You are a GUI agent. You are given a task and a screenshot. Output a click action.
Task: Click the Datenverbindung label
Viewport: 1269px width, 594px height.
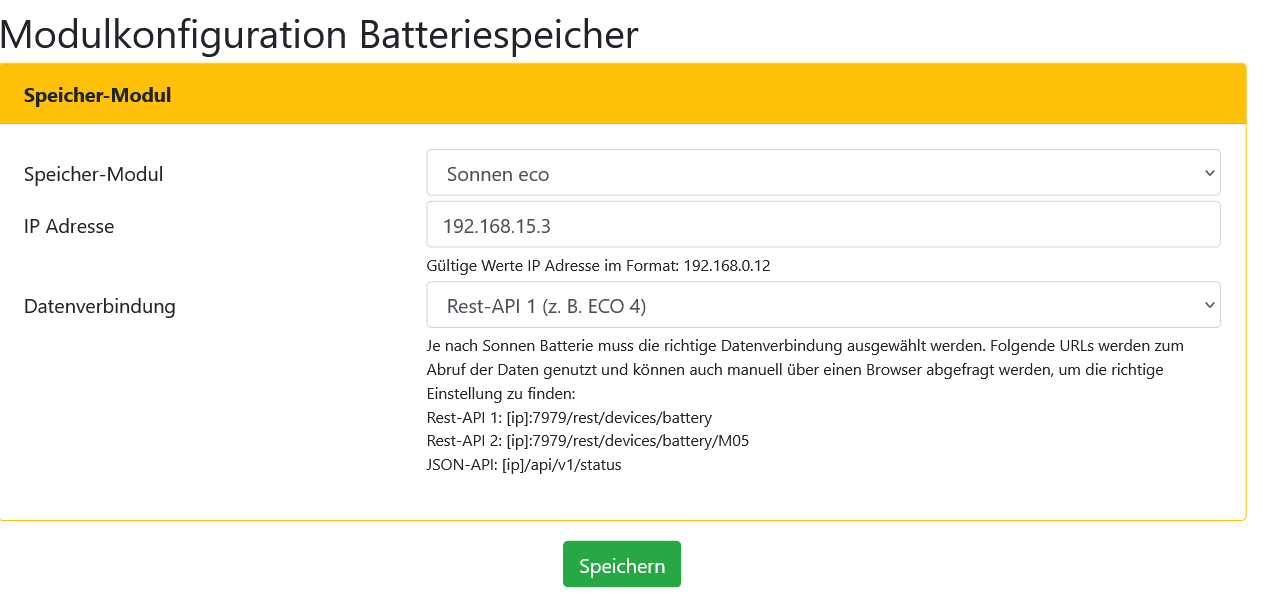100,306
